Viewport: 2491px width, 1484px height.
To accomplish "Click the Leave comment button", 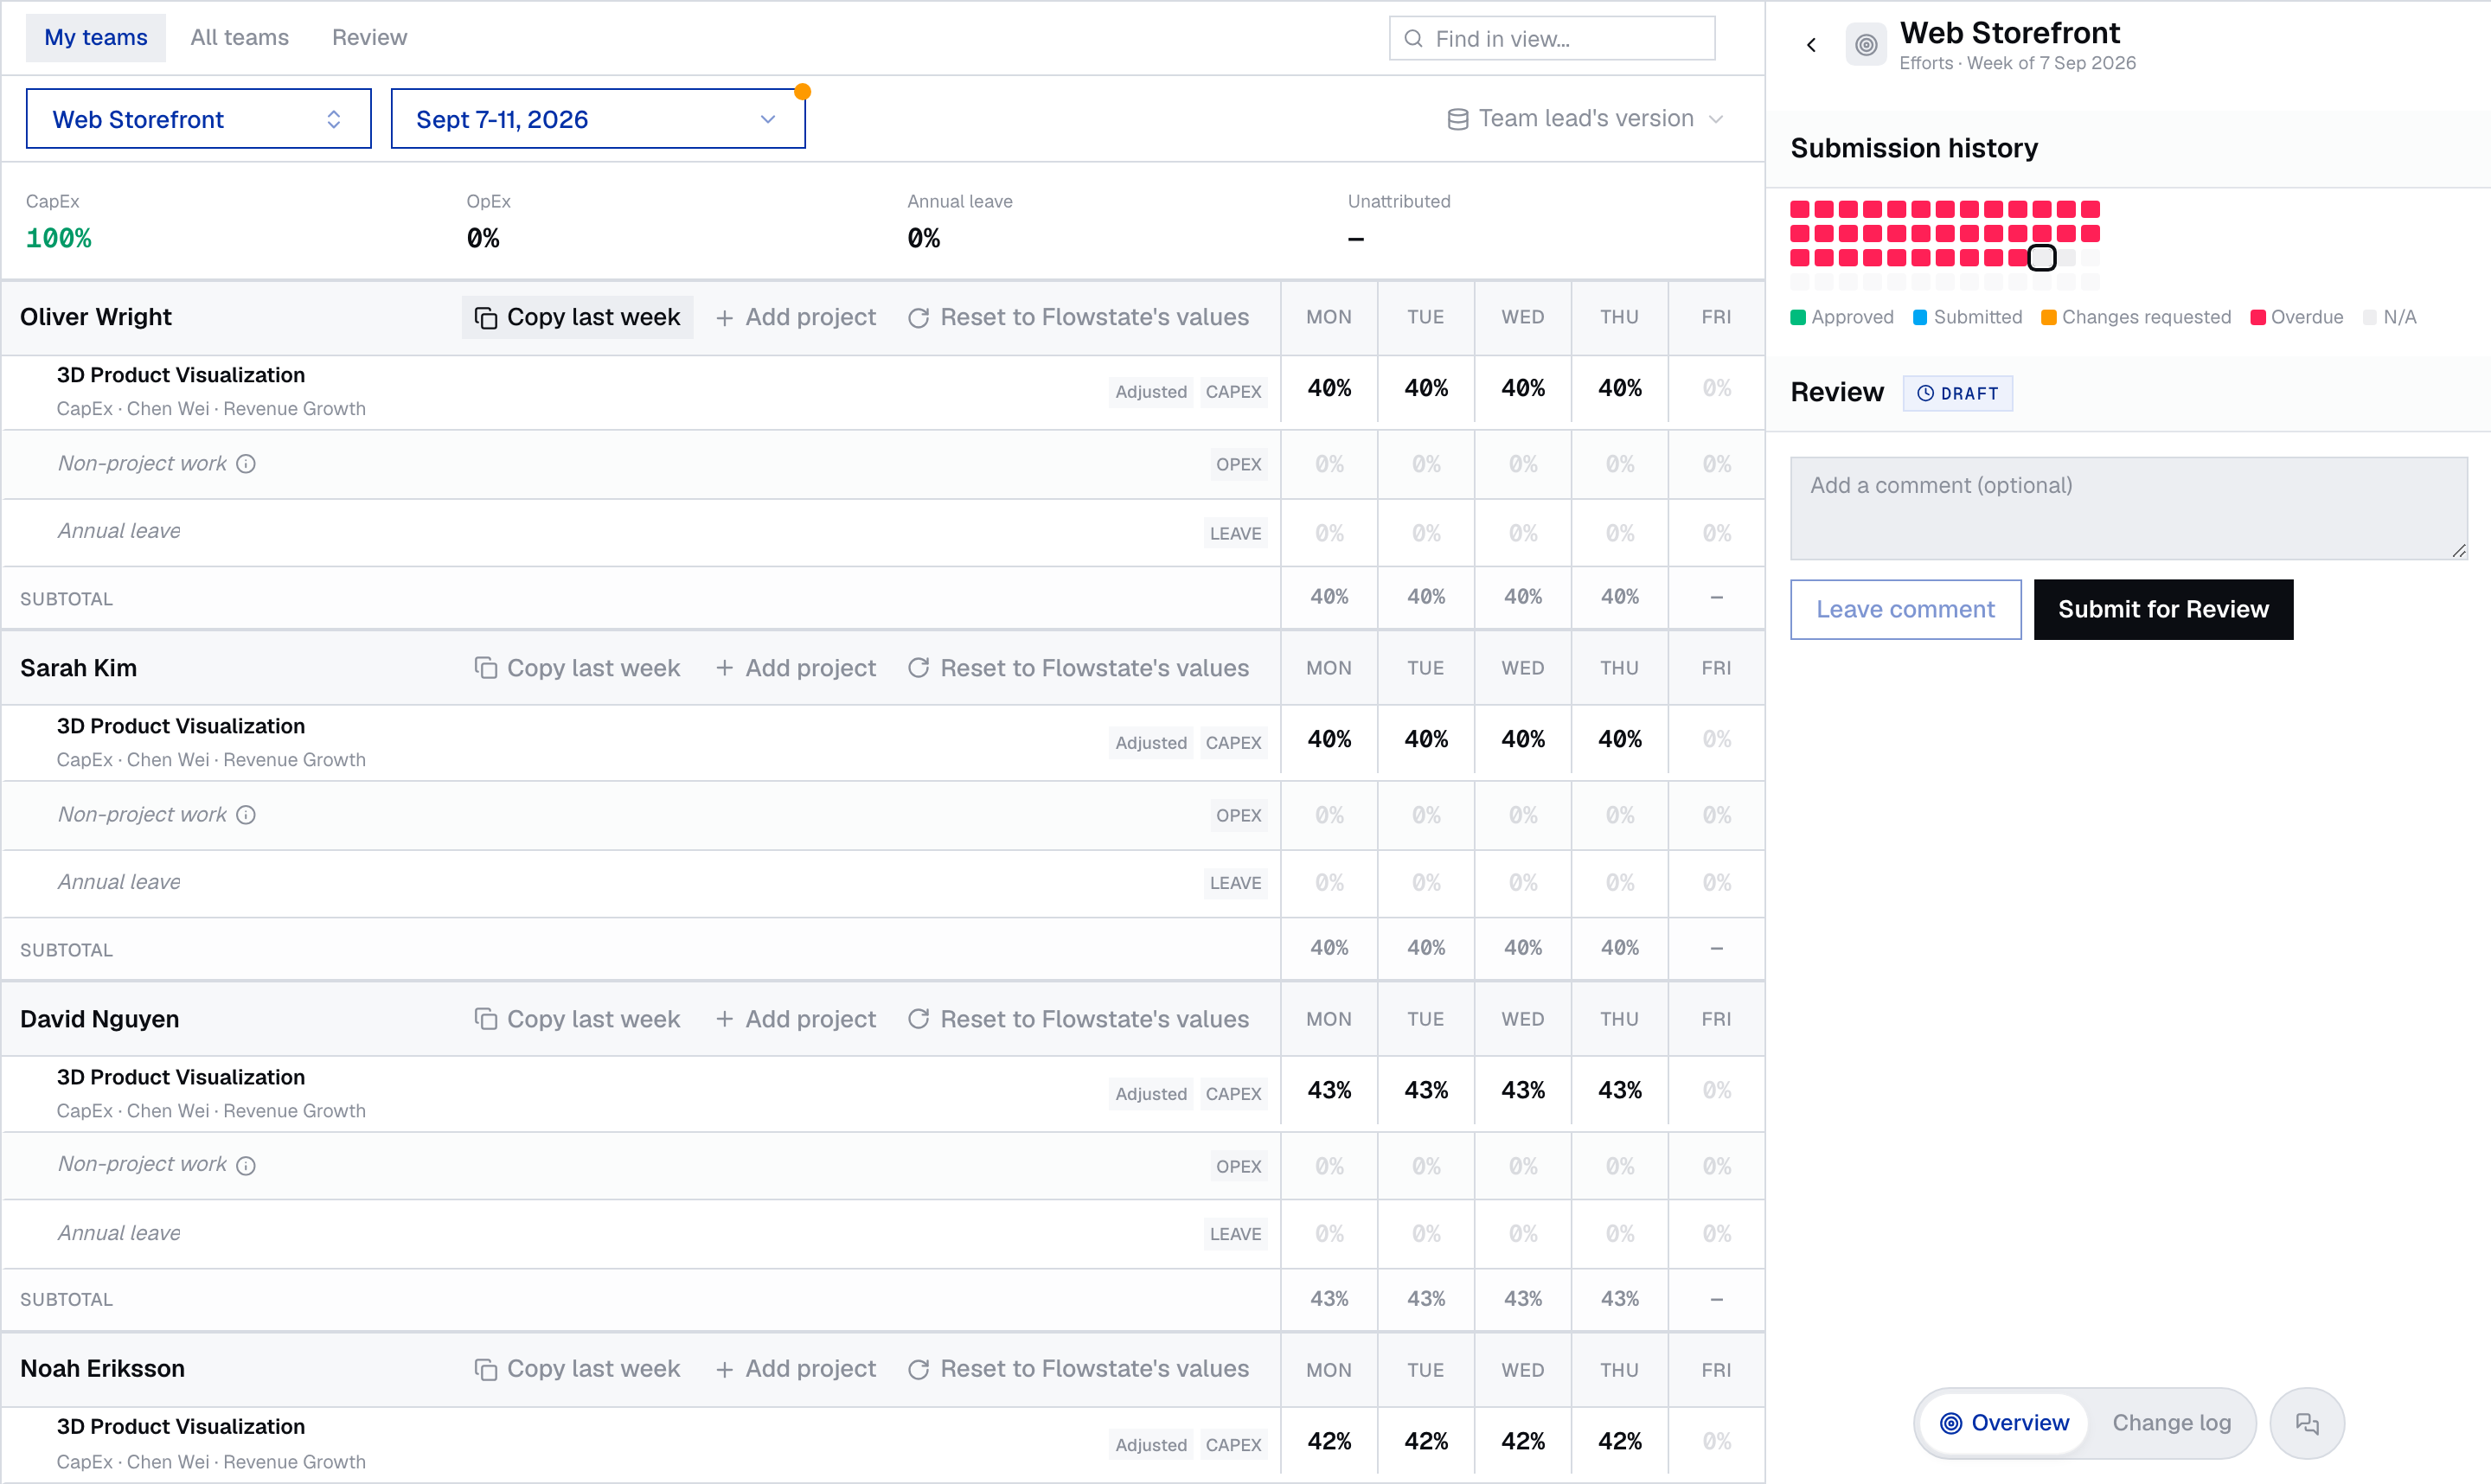I will tap(1905, 610).
